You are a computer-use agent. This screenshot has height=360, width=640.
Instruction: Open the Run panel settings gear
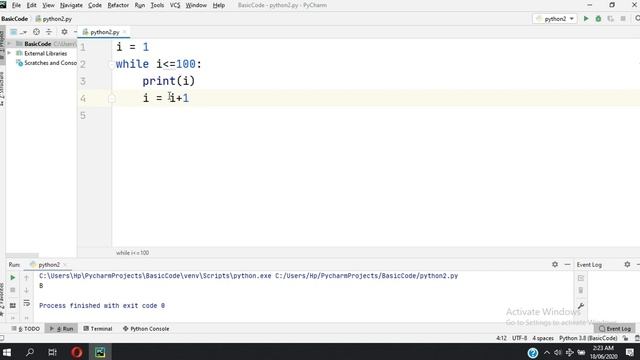tap(555, 264)
